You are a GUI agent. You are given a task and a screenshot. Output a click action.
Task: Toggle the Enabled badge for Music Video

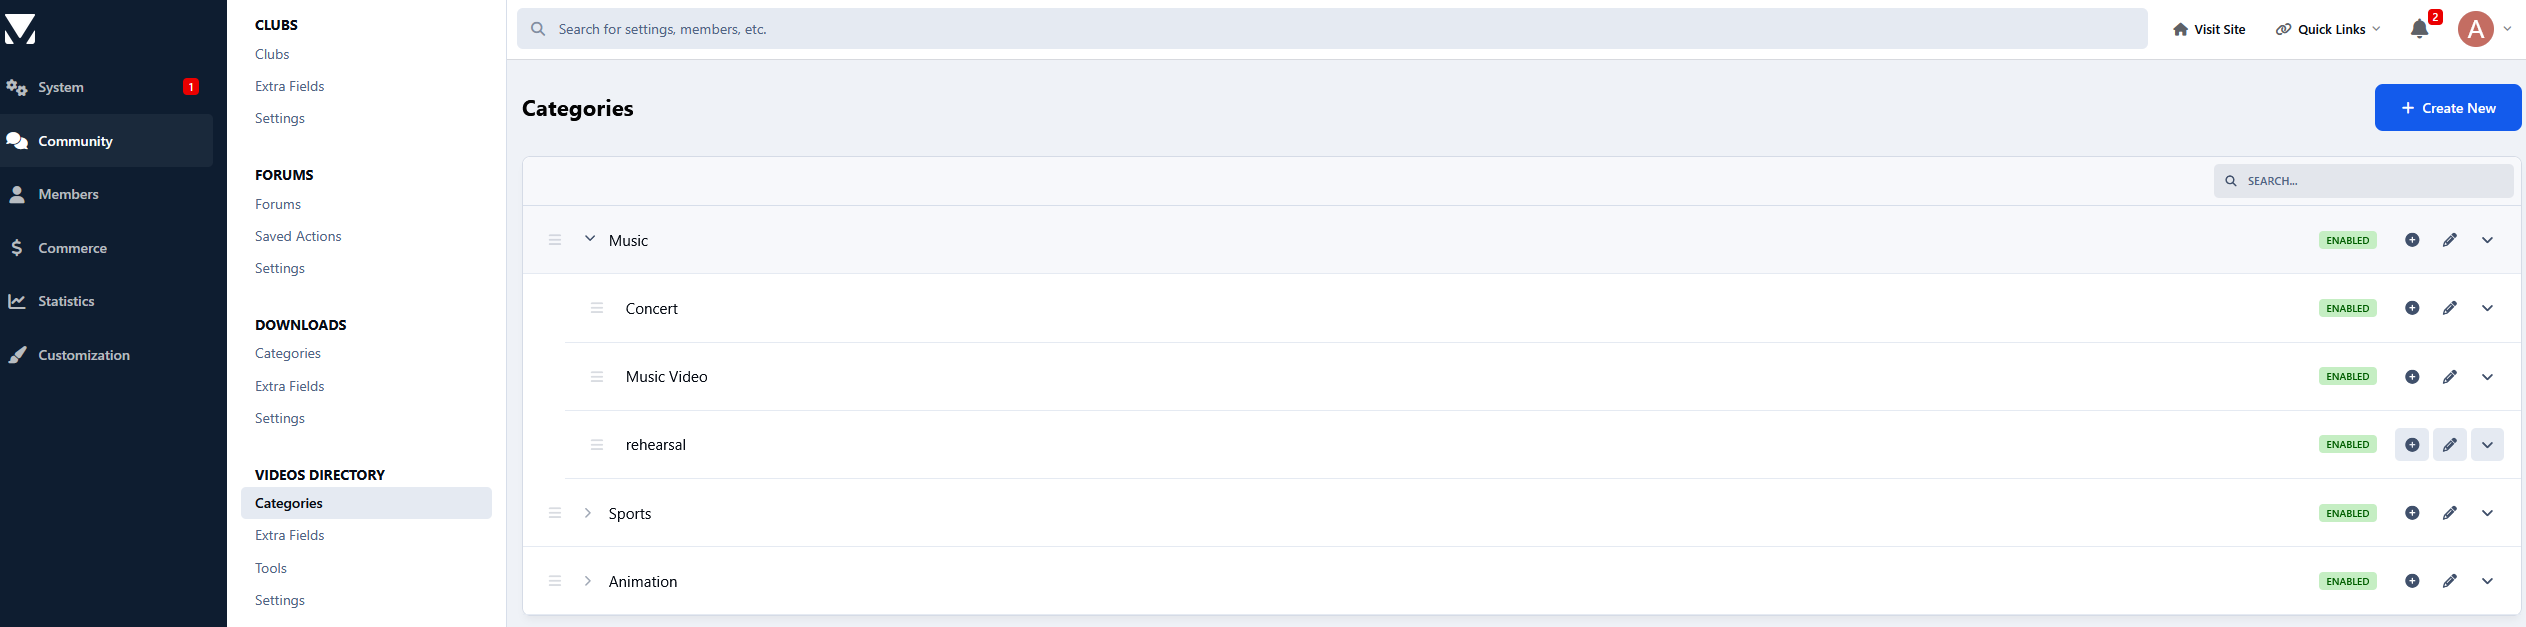tap(2347, 377)
